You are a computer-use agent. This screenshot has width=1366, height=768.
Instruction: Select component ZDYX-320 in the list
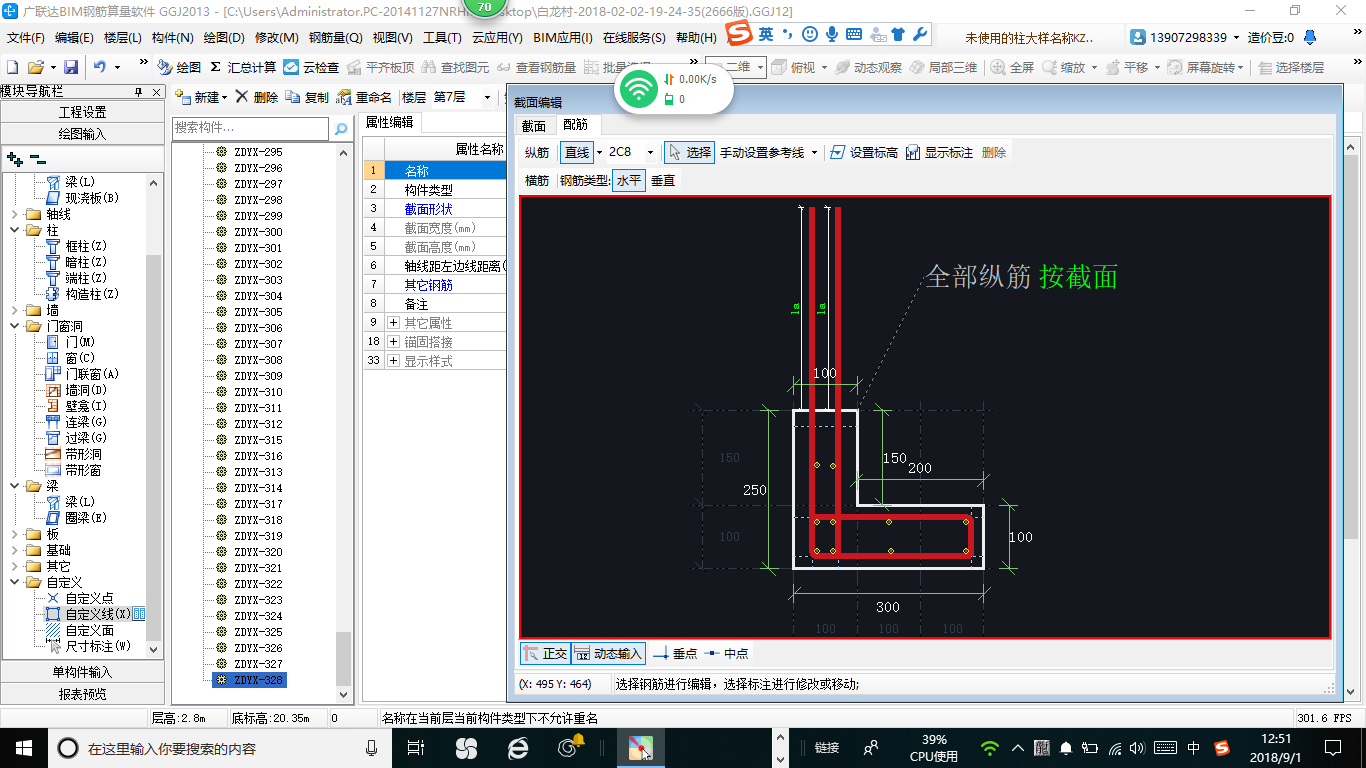click(258, 552)
